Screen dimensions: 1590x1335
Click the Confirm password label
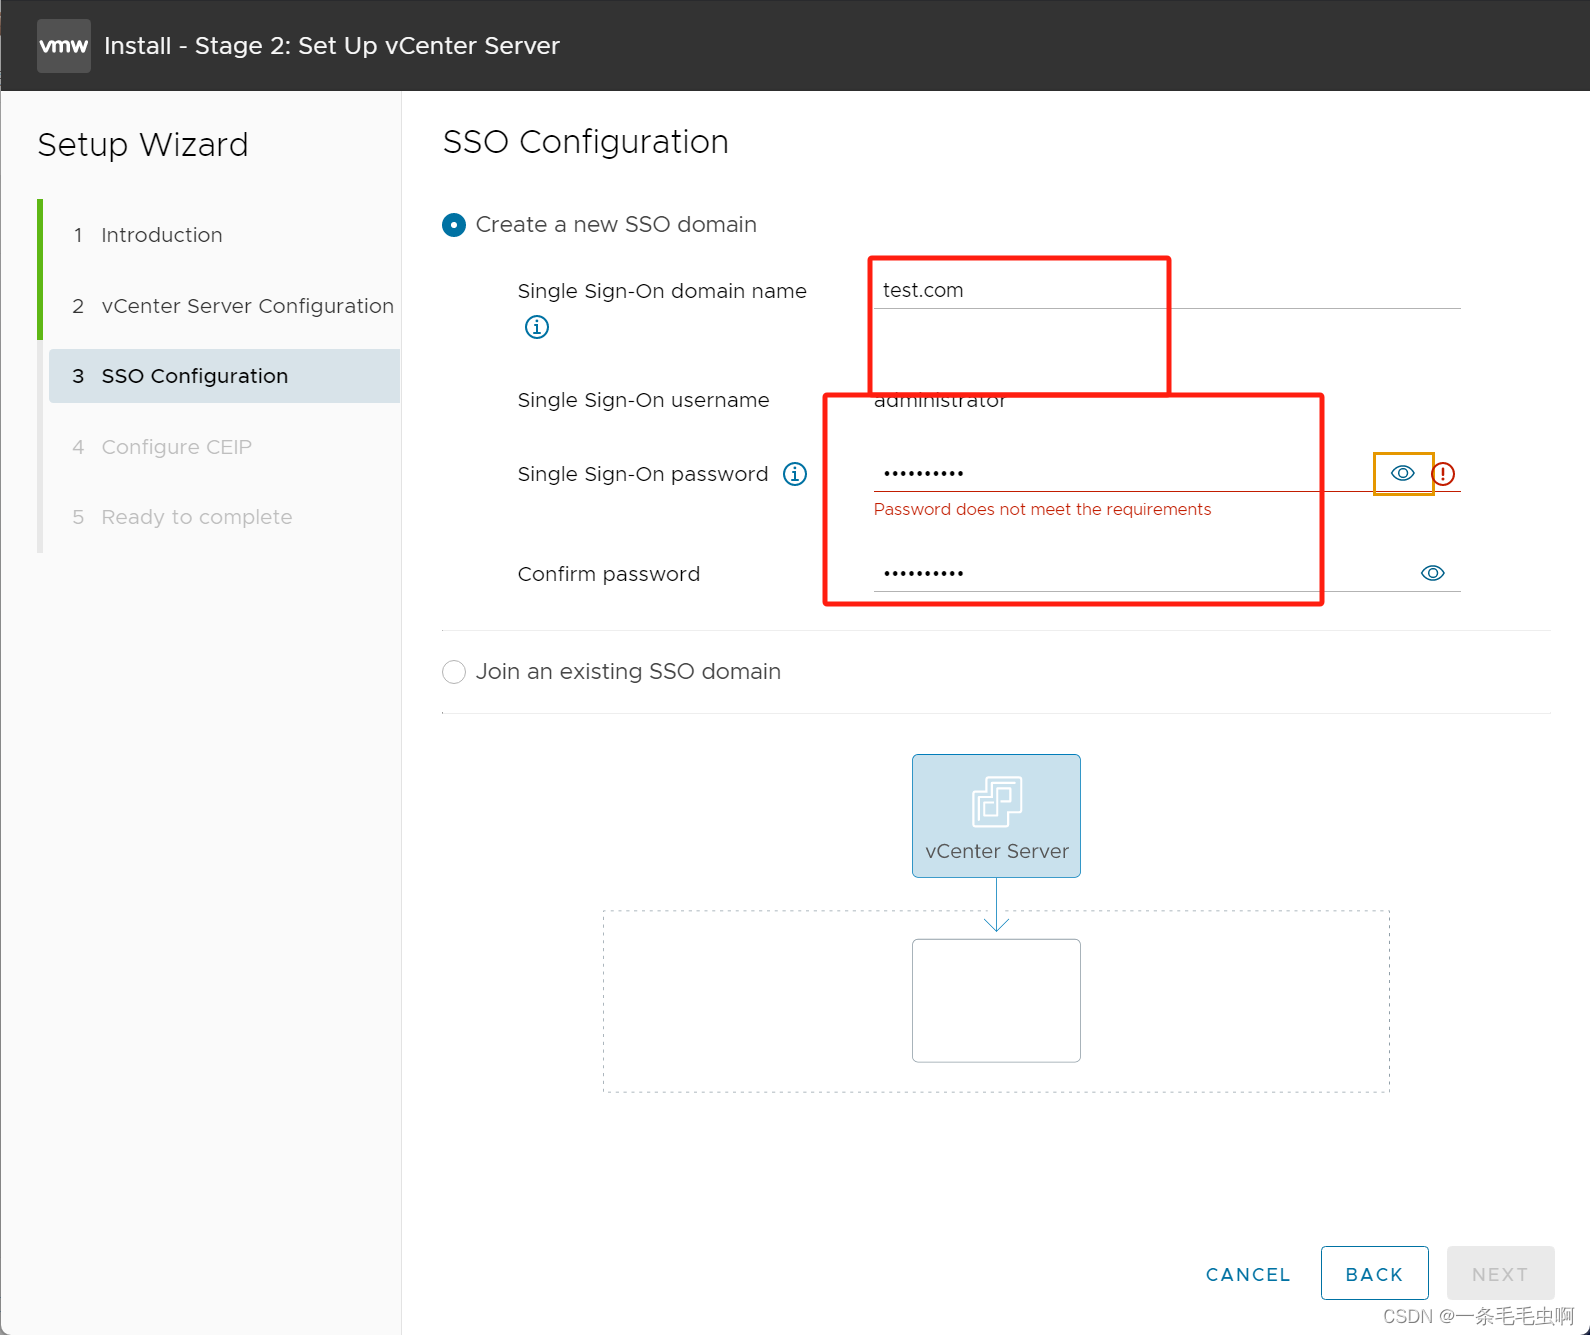coord(609,574)
